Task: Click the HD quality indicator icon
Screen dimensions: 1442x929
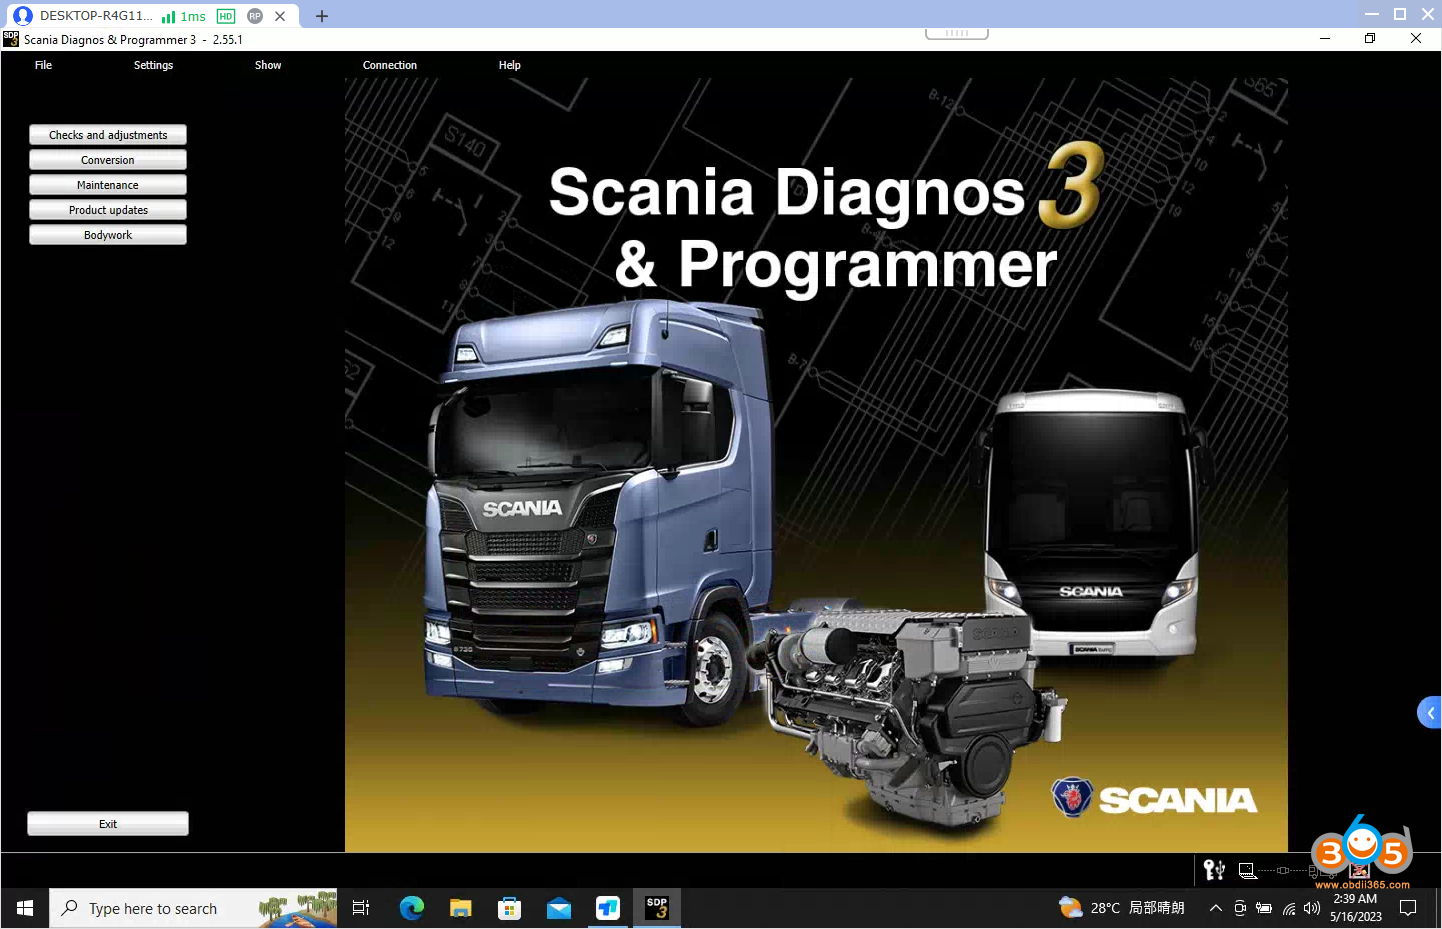Action: click(226, 16)
